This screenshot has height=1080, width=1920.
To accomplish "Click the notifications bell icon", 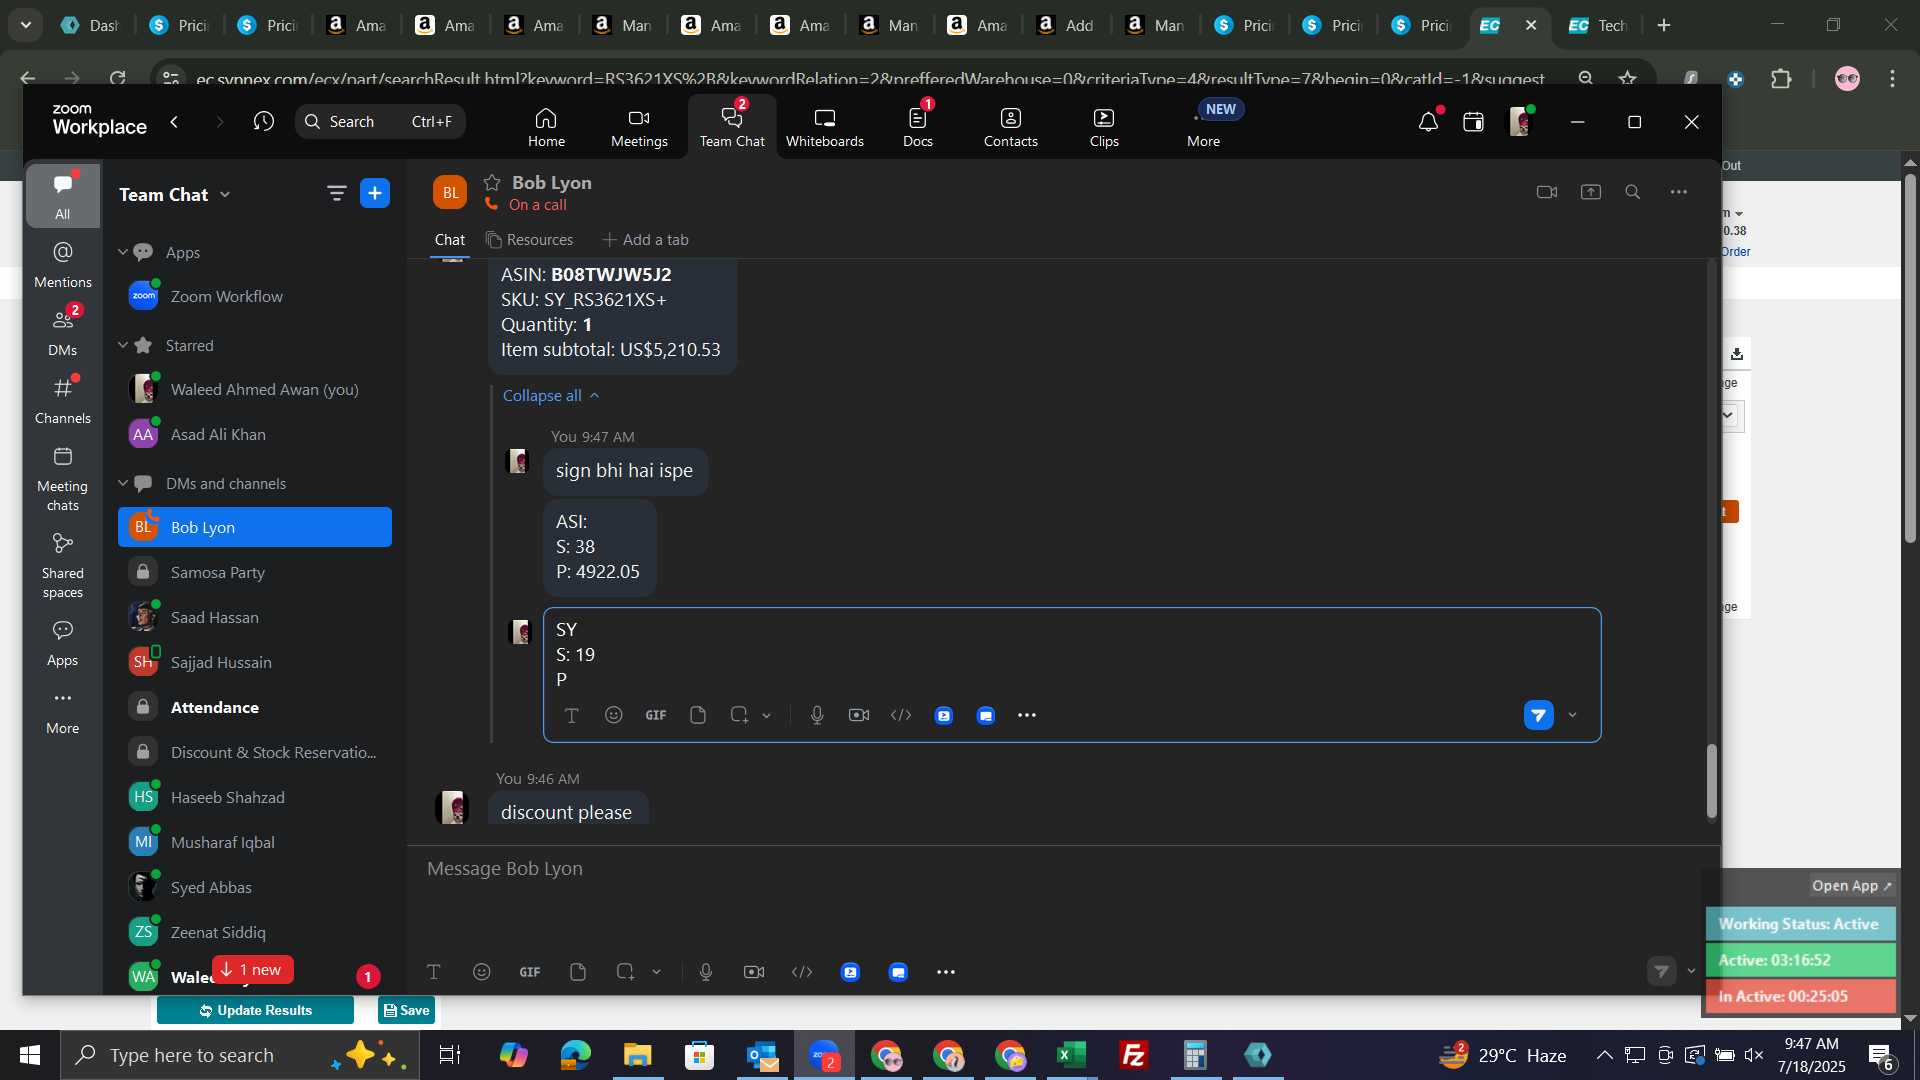I will pos(1428,122).
